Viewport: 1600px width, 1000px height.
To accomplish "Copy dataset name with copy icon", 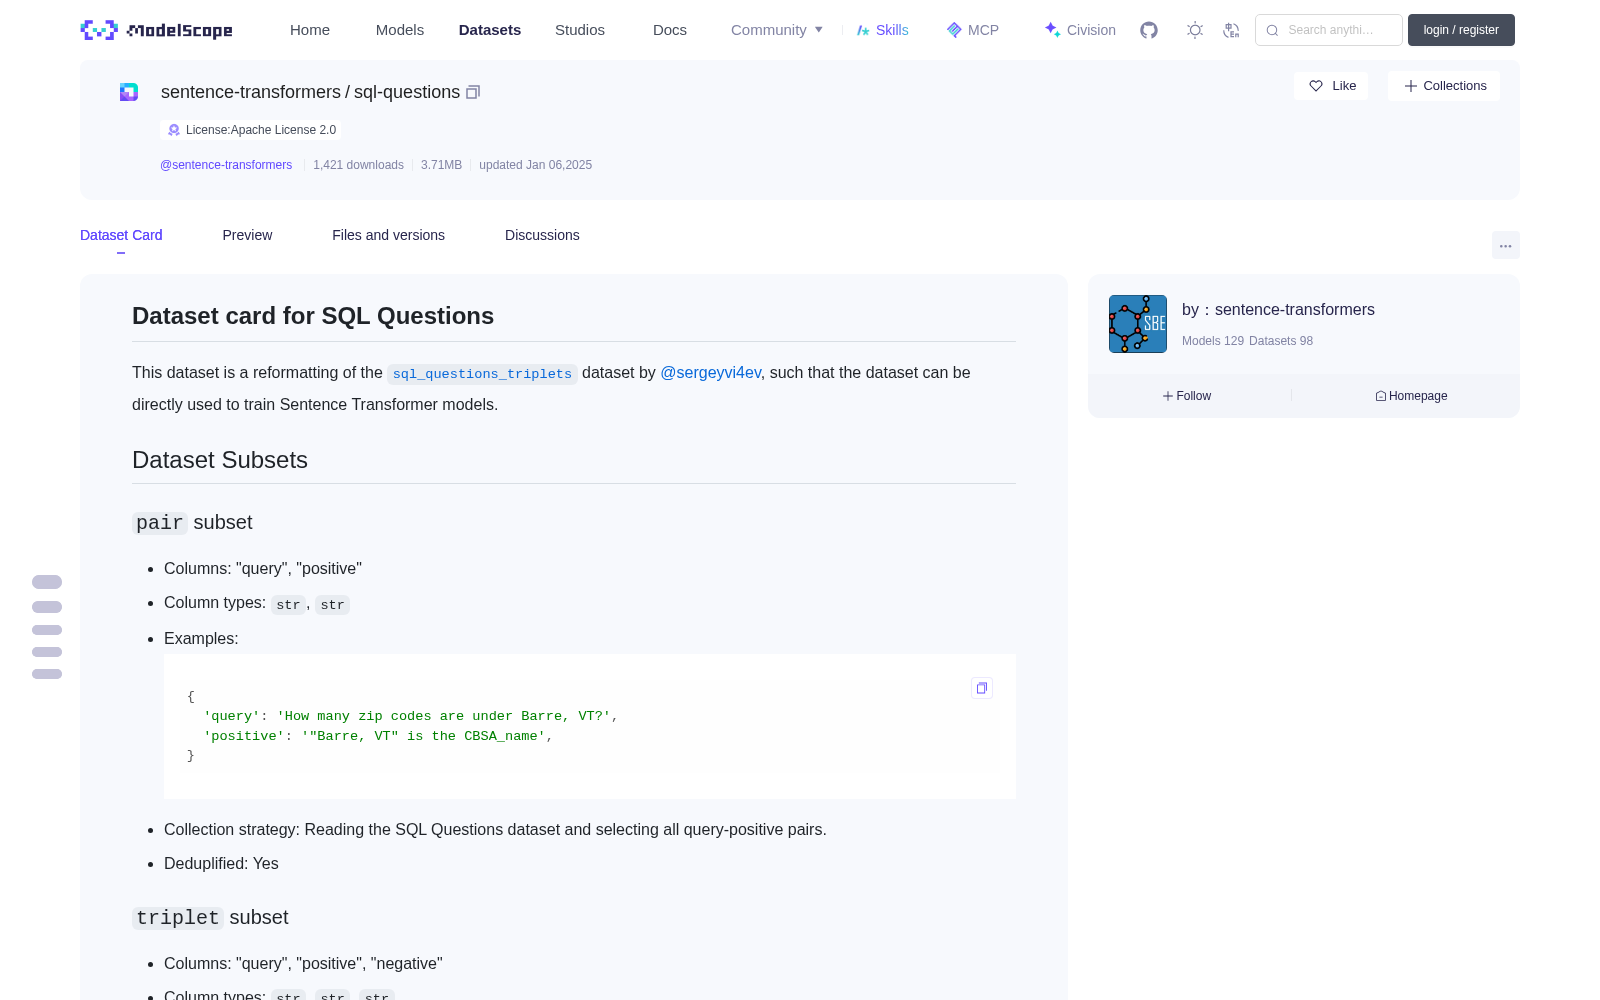I will (473, 92).
